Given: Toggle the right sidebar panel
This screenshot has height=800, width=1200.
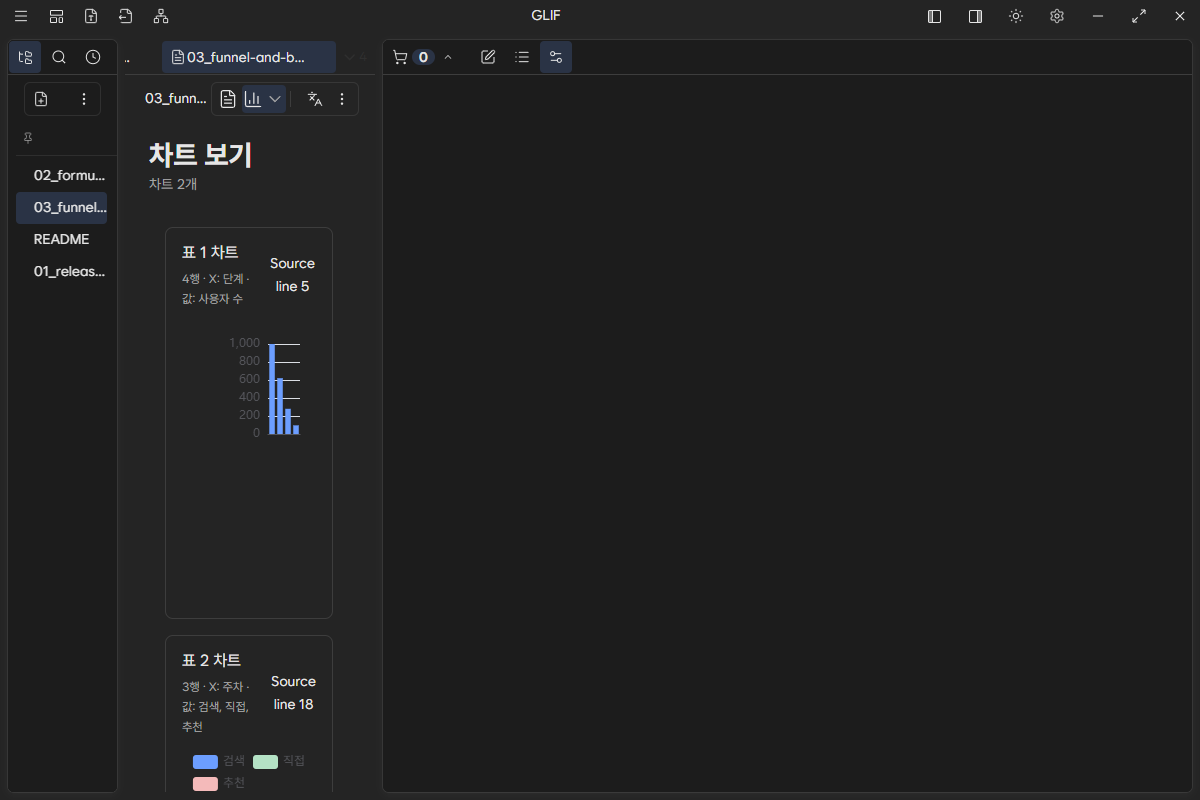Looking at the screenshot, I should tap(975, 16).
